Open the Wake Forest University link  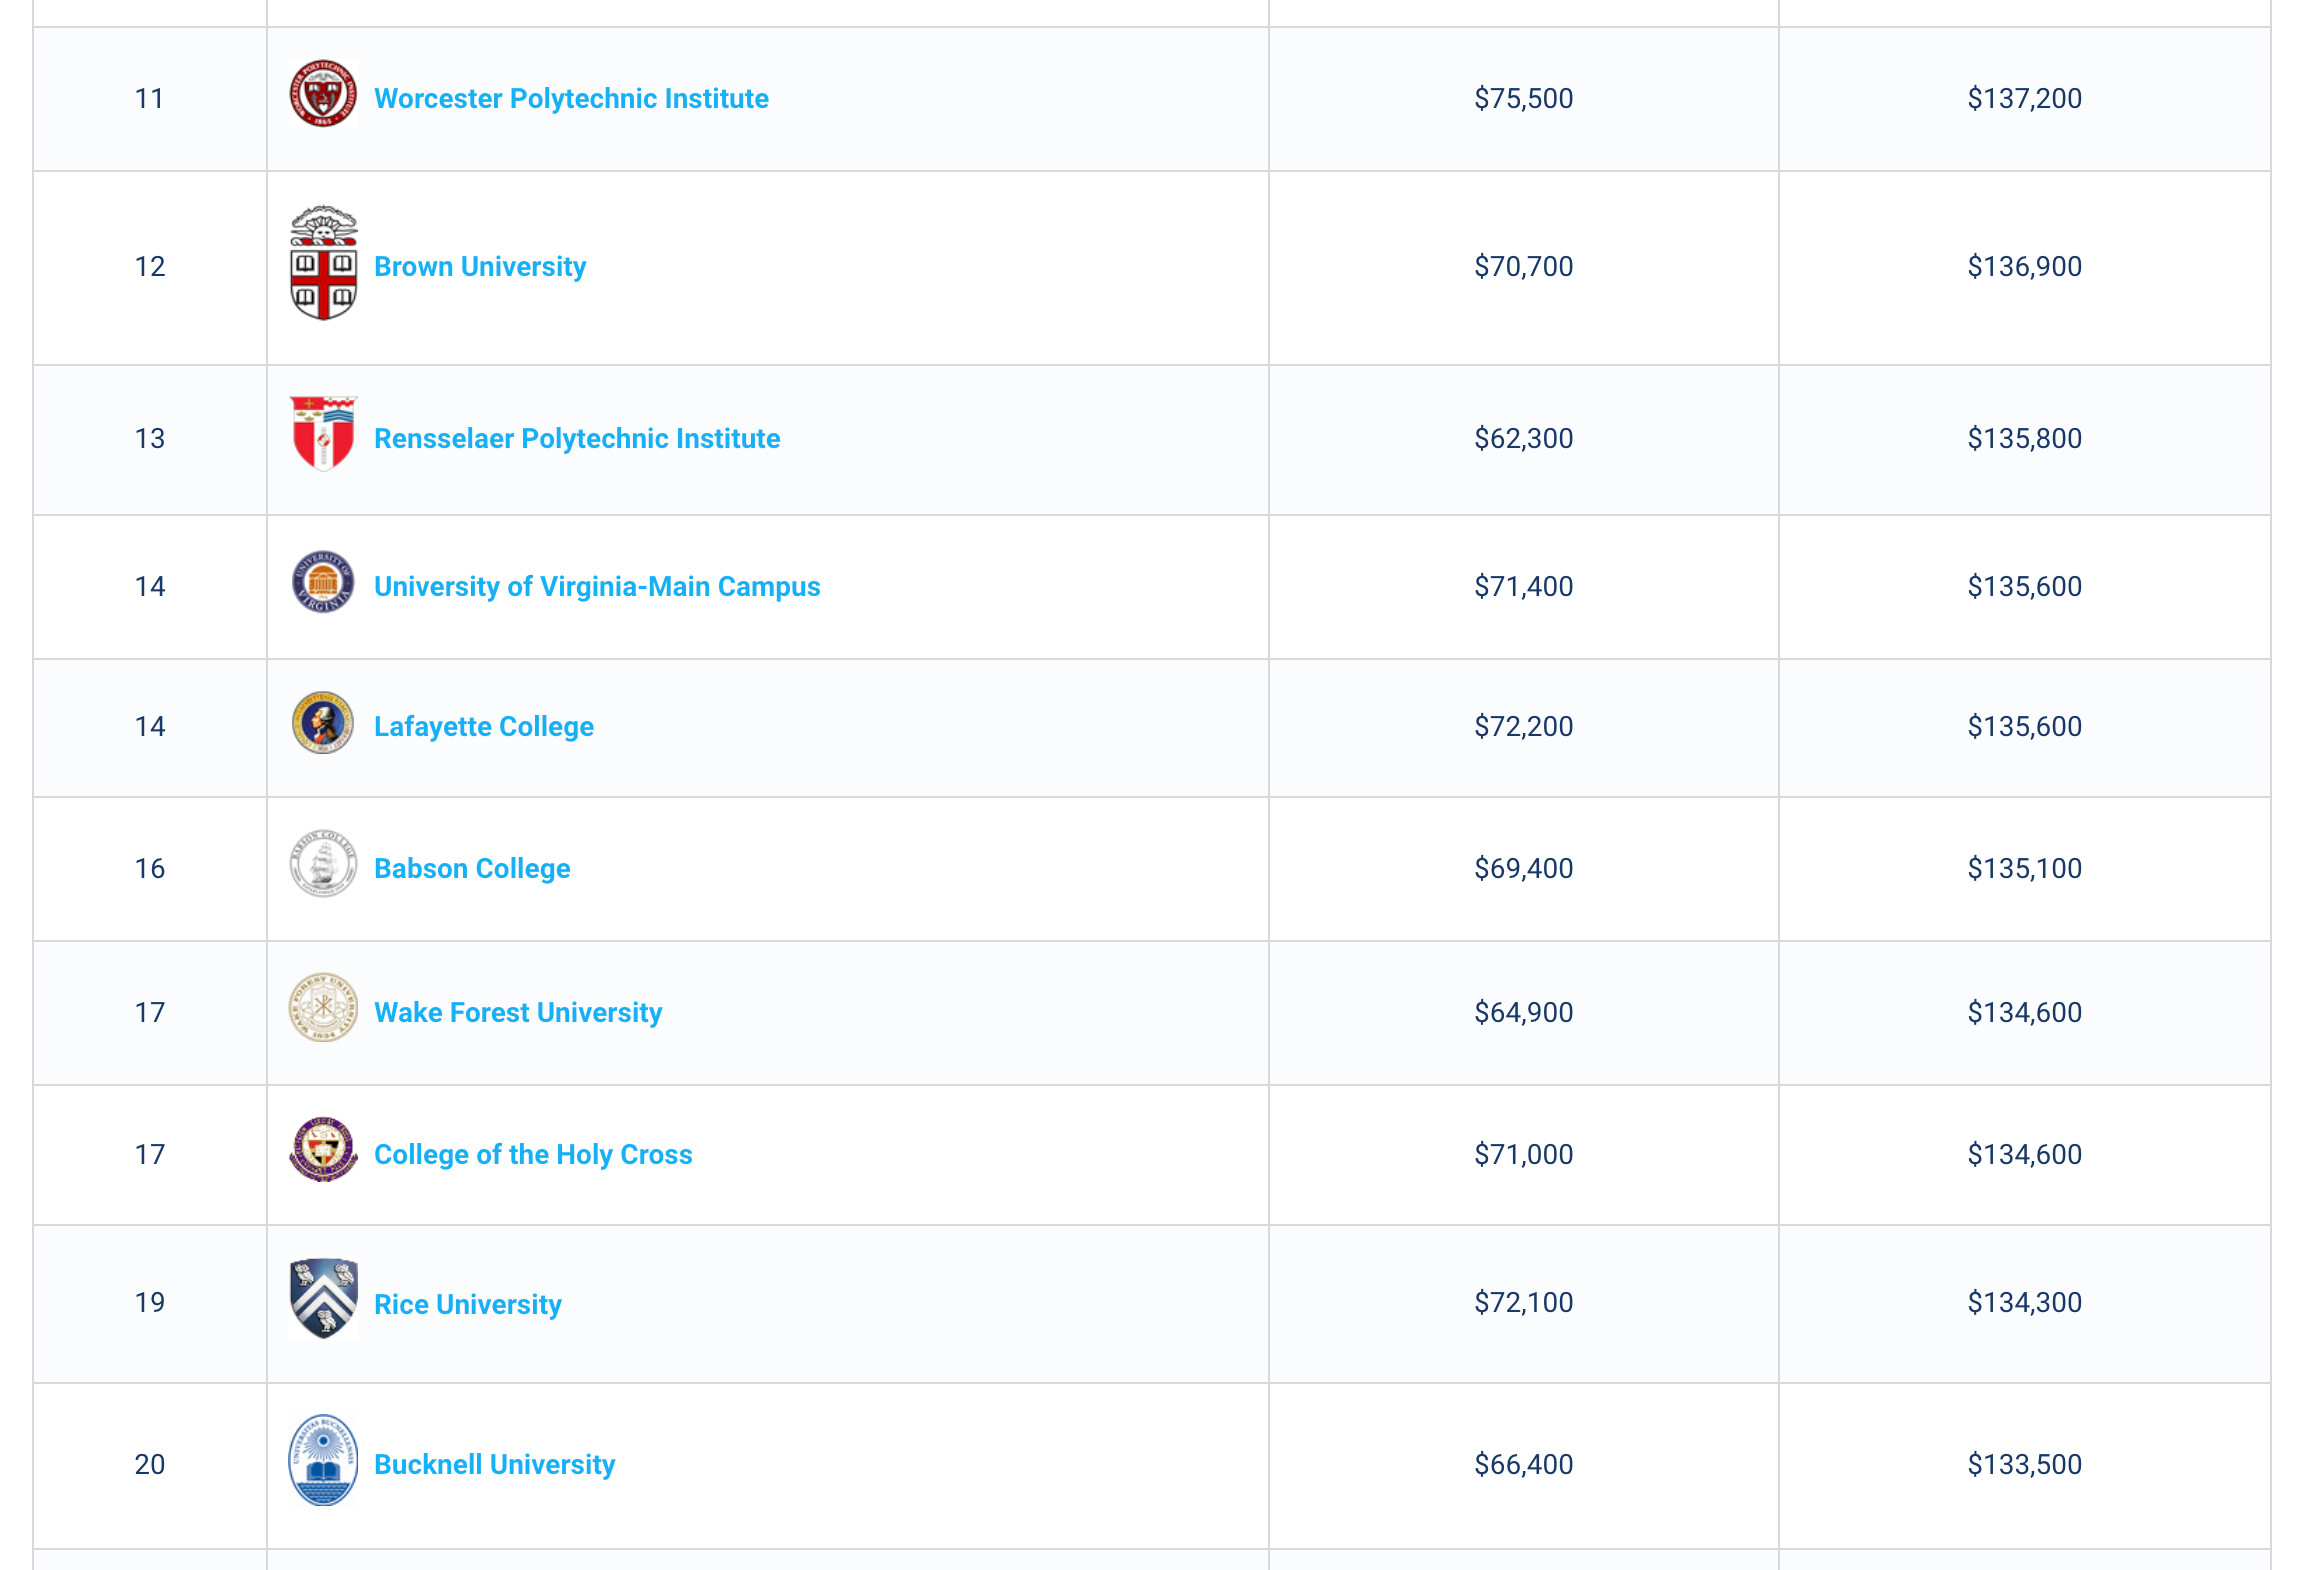(518, 1012)
